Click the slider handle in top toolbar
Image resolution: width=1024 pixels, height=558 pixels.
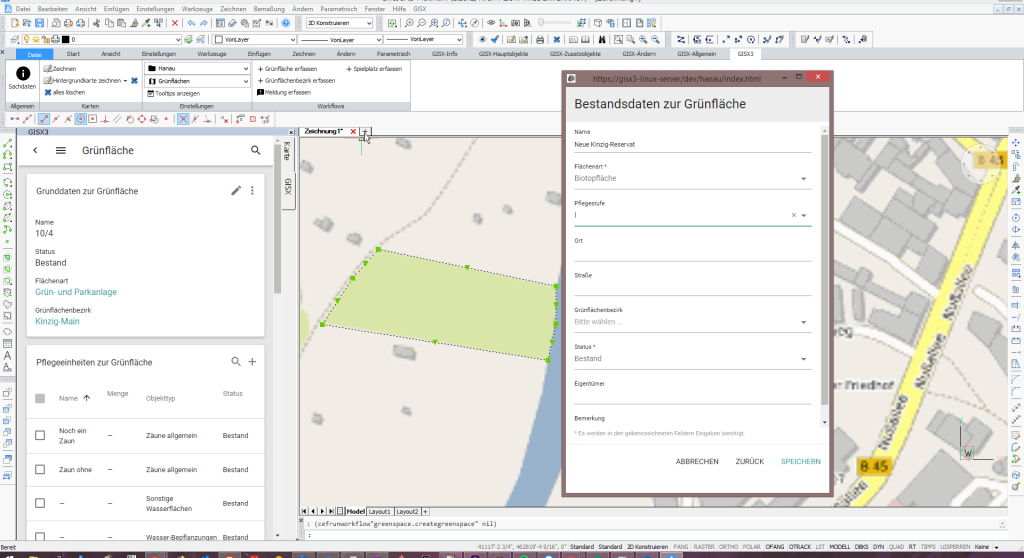click(541, 23)
